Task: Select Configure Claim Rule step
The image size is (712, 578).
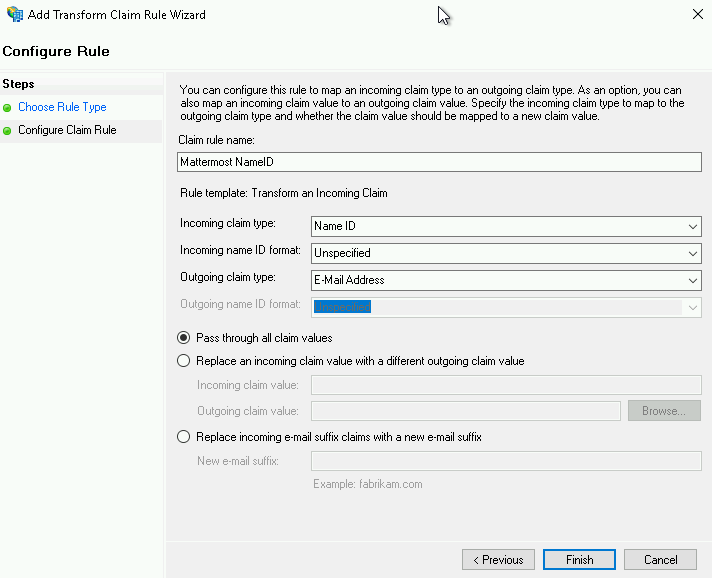Action: [x=67, y=130]
